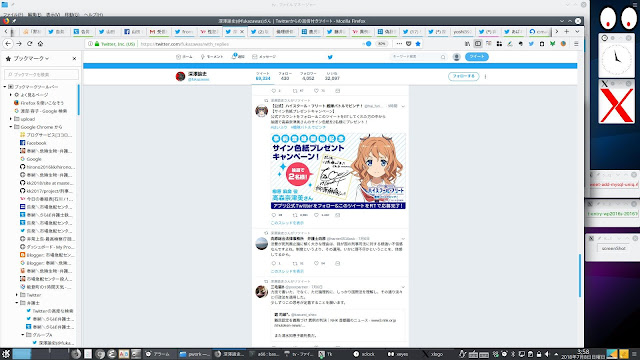The width and height of the screenshot is (640, 360).
Task: Click the bookmark search input field
Action: pyautogui.click(x=41, y=74)
